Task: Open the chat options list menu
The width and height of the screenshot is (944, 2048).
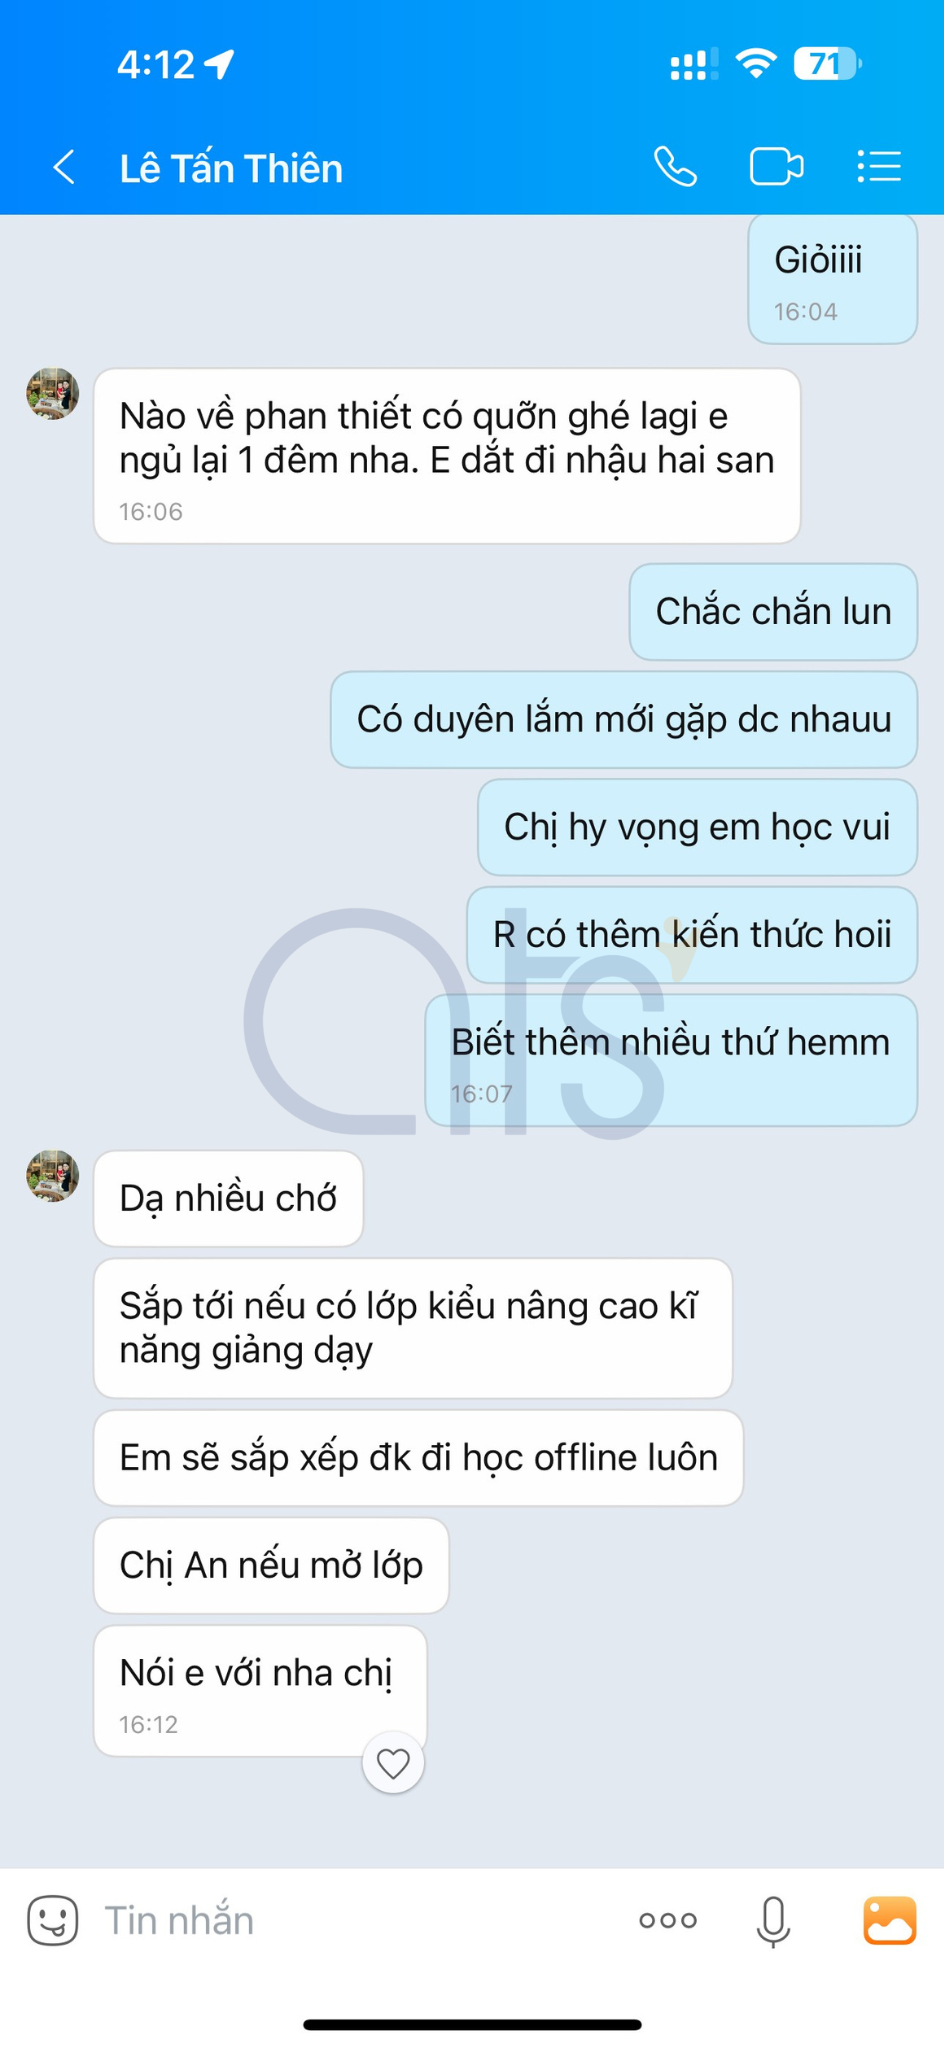Action: tap(879, 167)
